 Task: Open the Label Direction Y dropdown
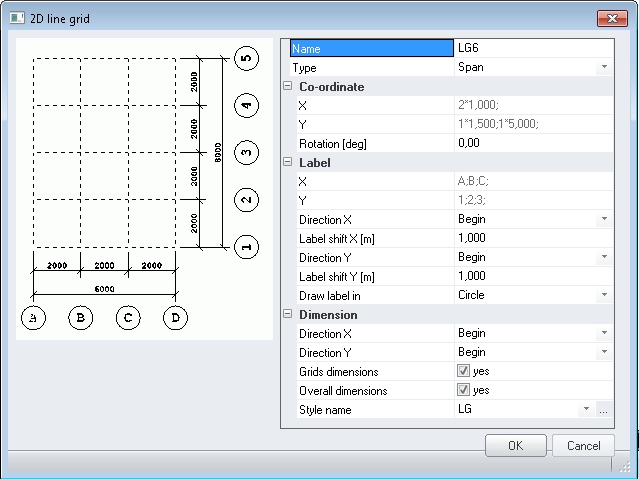point(604,257)
